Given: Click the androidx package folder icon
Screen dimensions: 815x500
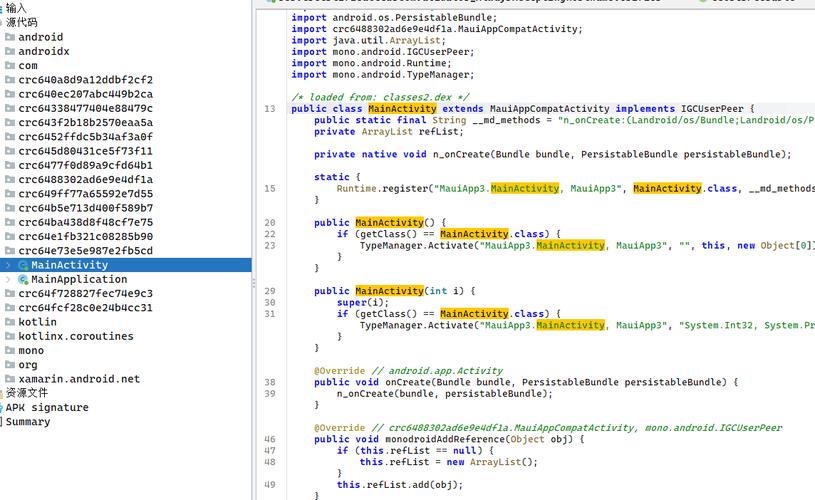Looking at the screenshot, I should (x=10, y=51).
